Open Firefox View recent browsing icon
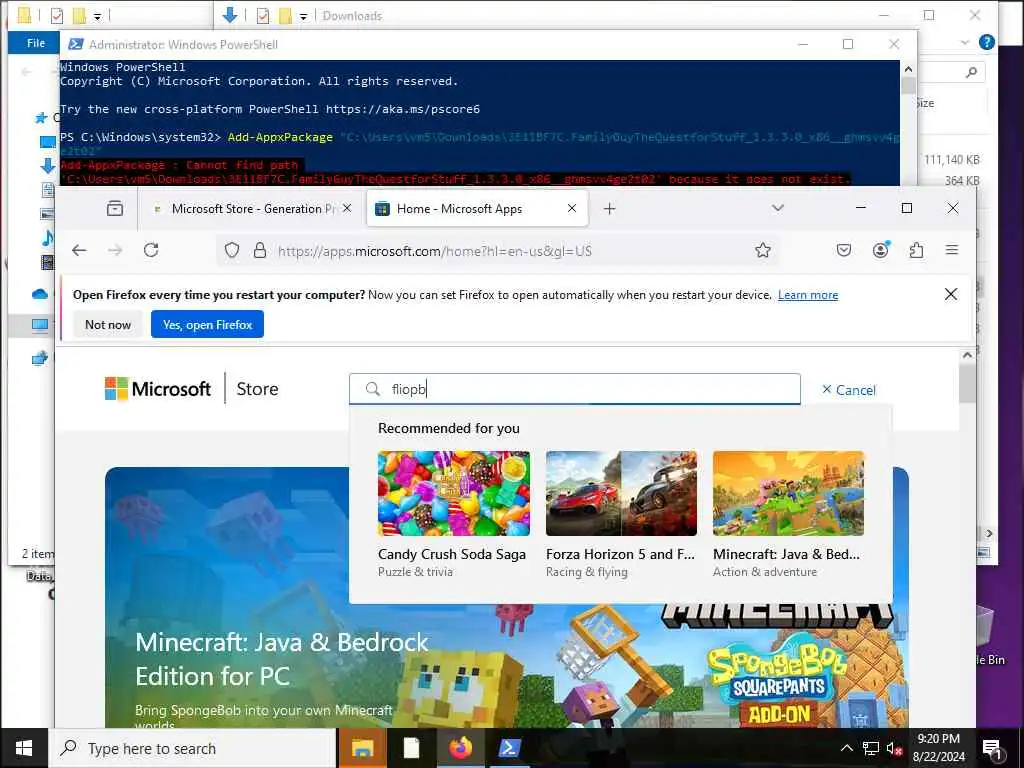 pos(115,209)
